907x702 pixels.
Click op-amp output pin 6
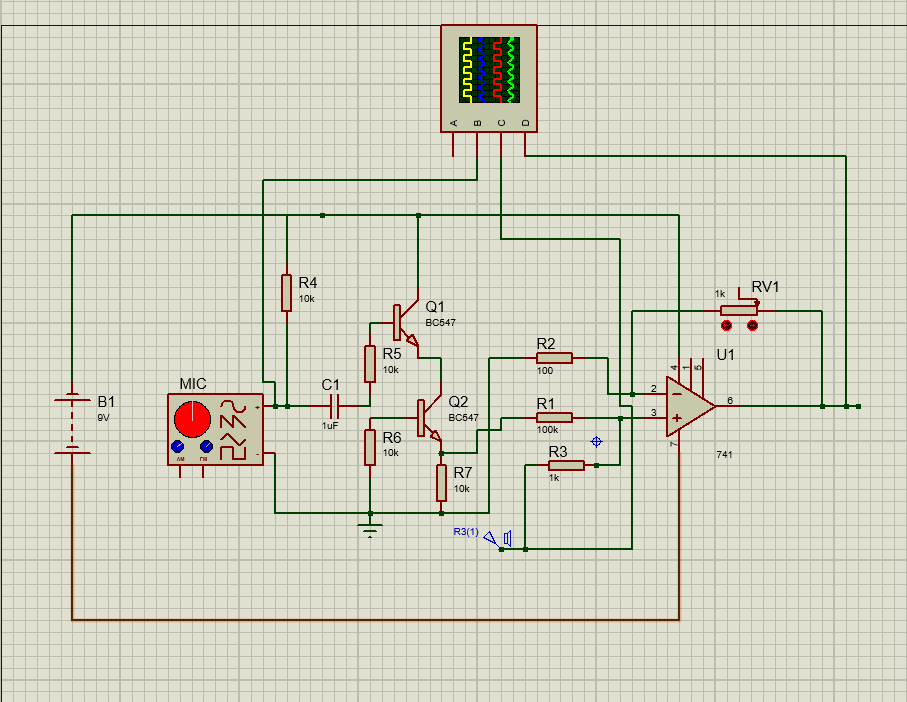tap(728, 406)
